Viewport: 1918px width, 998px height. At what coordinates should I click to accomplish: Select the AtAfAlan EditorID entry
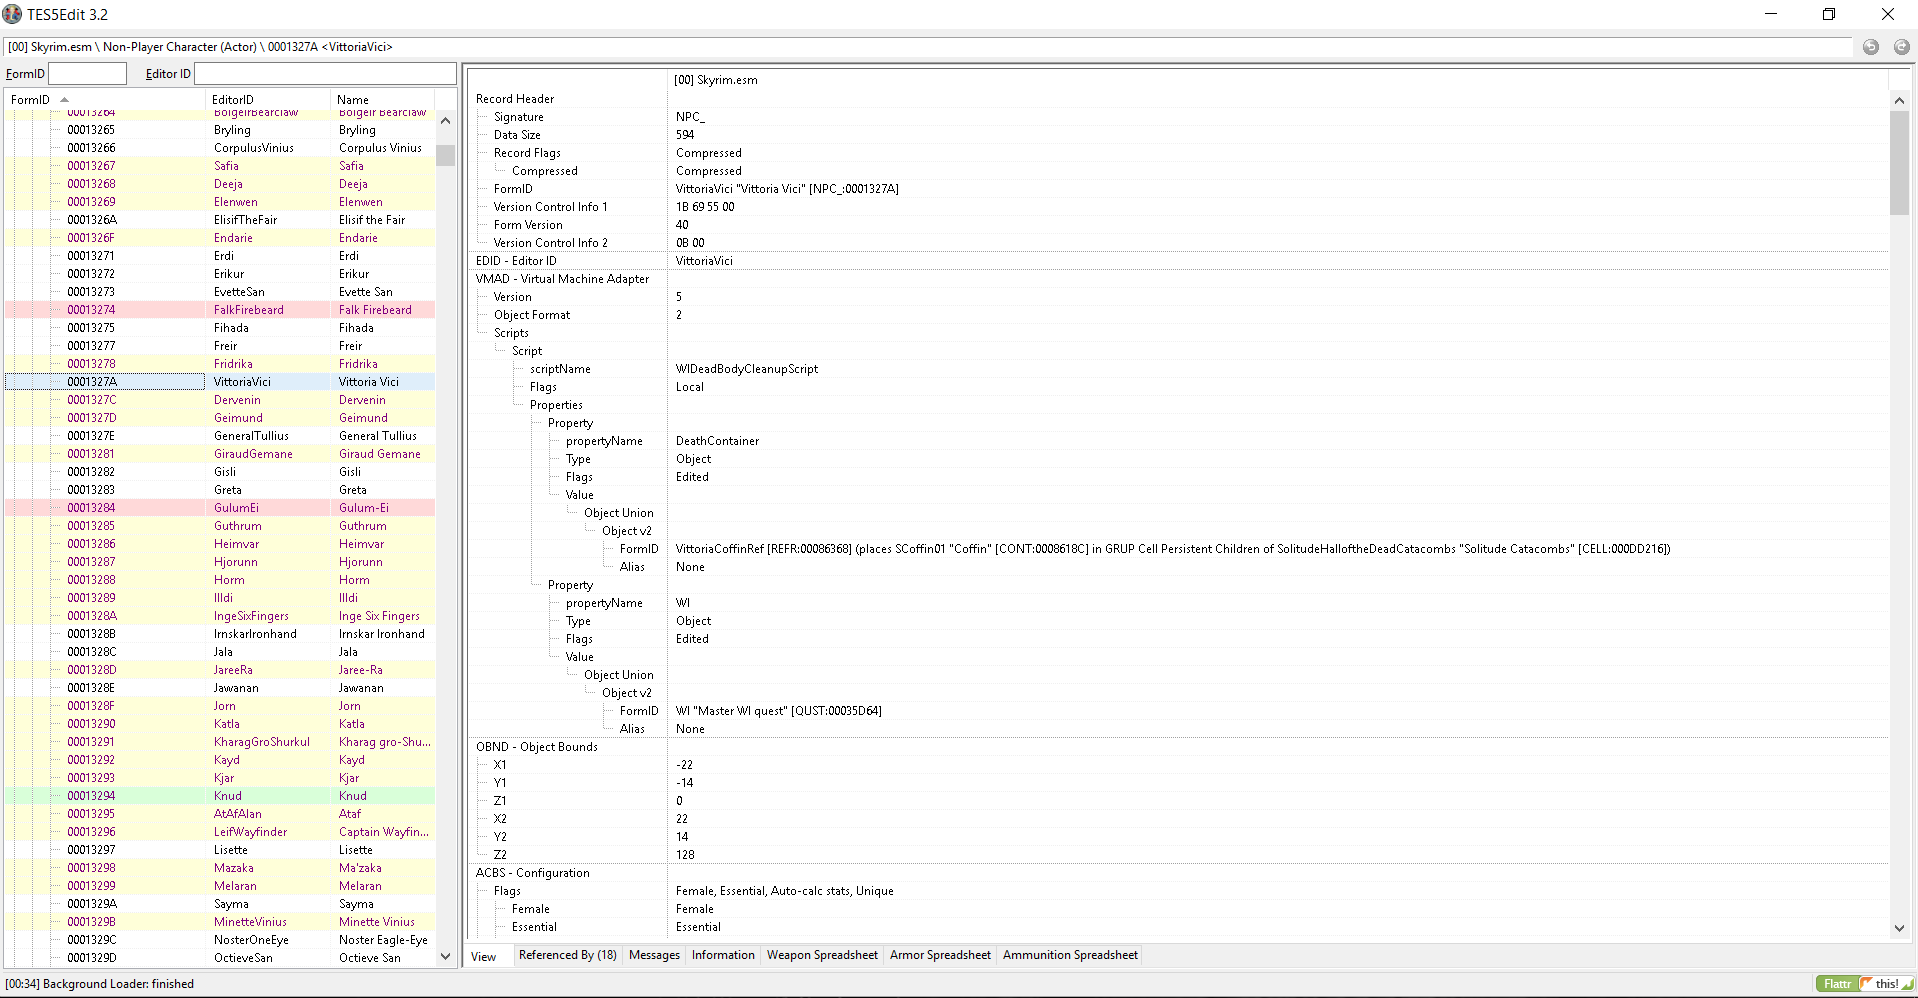click(238, 814)
